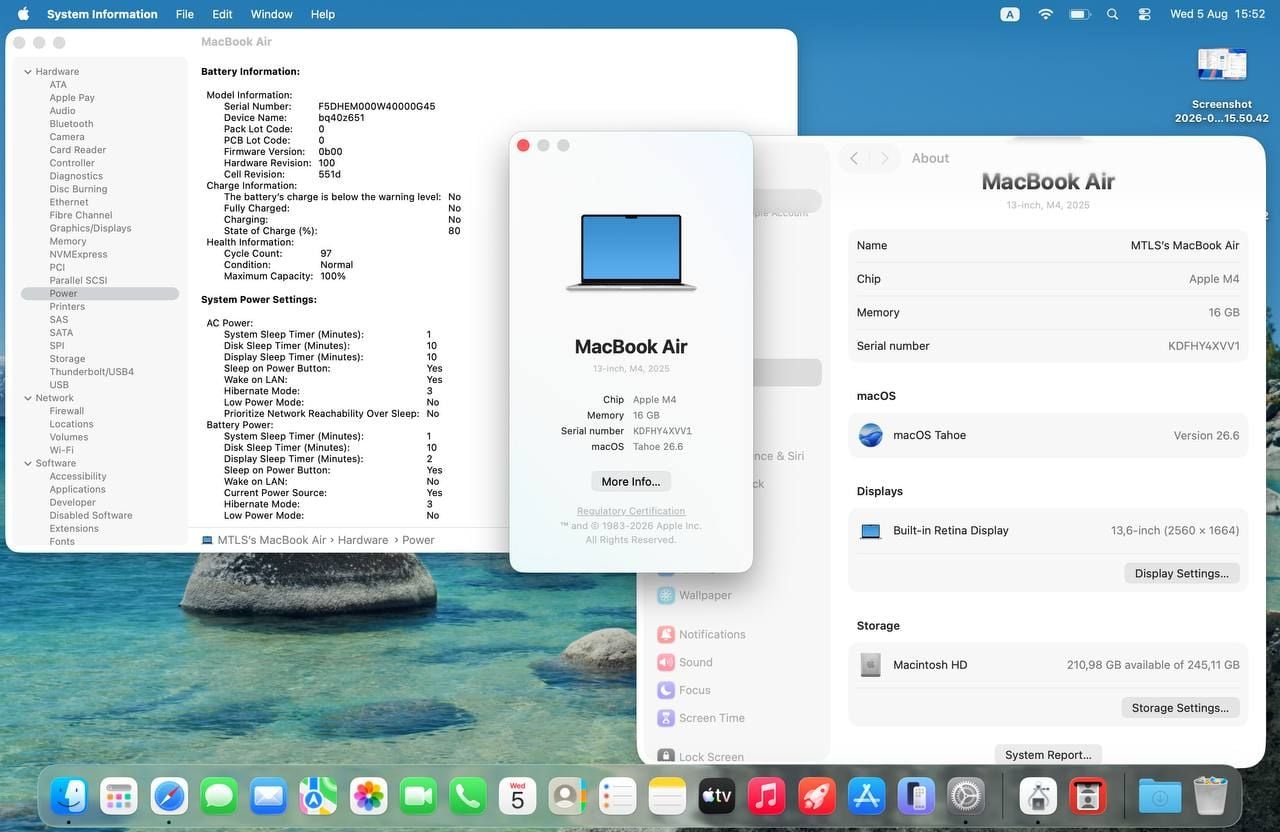Select Firewall under Network in the sidebar
Screen dimensions: 1280x832
(x=67, y=411)
